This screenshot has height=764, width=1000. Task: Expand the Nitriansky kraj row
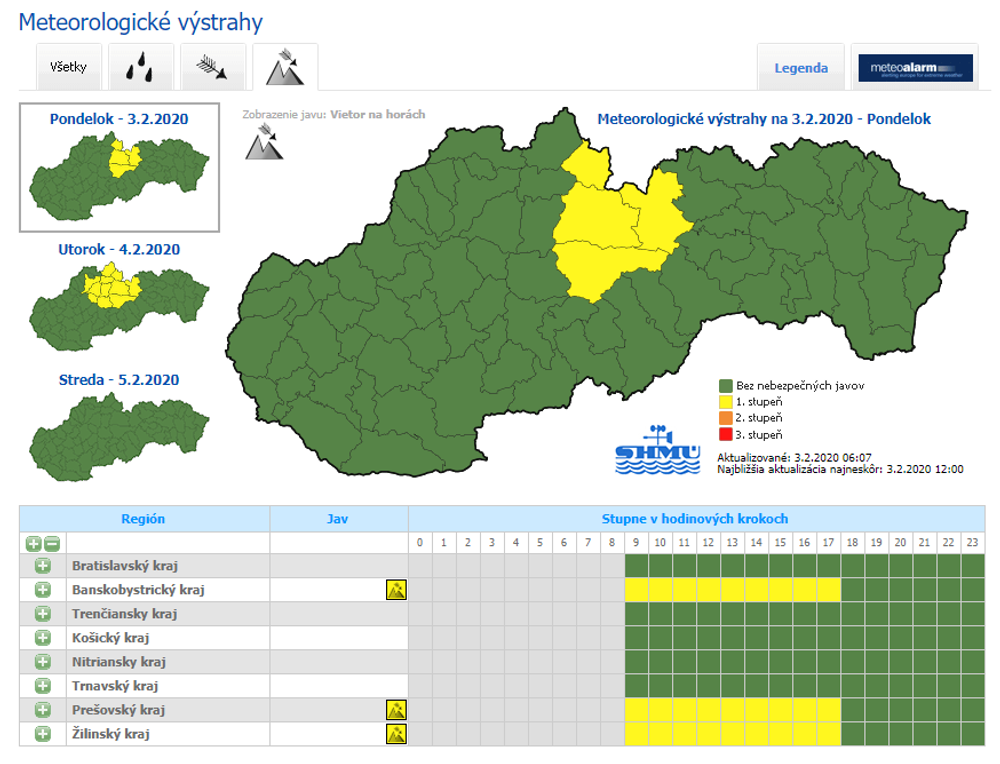pos(43,662)
